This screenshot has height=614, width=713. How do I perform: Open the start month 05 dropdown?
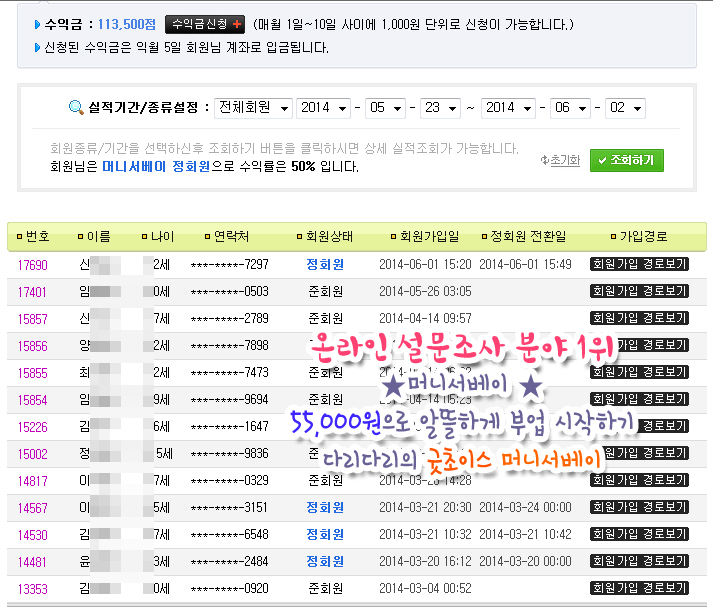[x=385, y=108]
